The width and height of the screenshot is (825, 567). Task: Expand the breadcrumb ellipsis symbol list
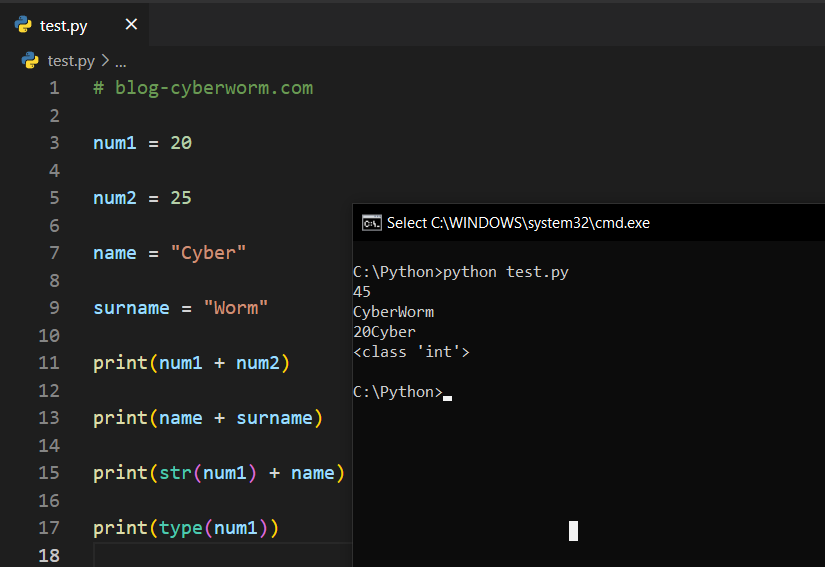[121, 62]
